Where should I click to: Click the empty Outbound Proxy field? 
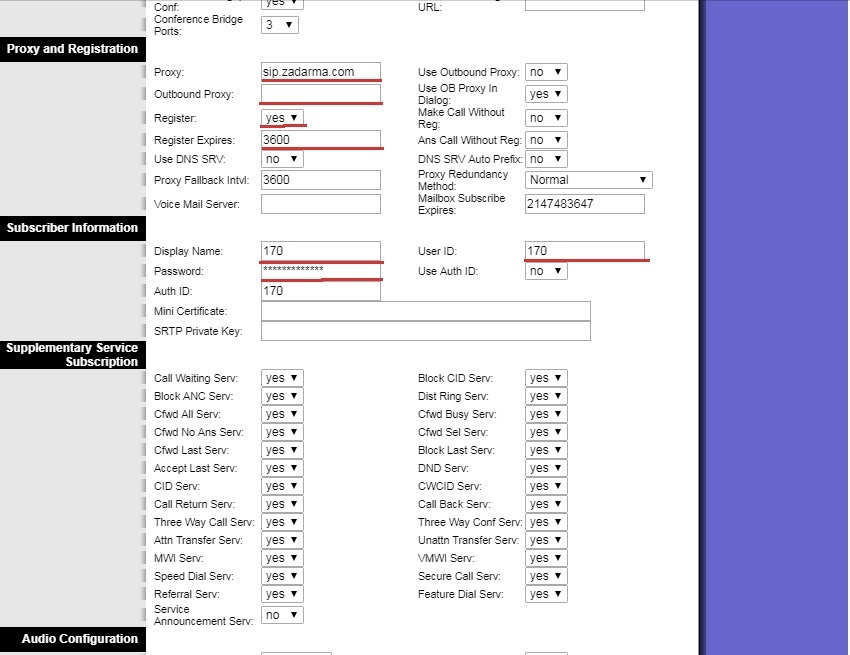pyautogui.click(x=321, y=94)
